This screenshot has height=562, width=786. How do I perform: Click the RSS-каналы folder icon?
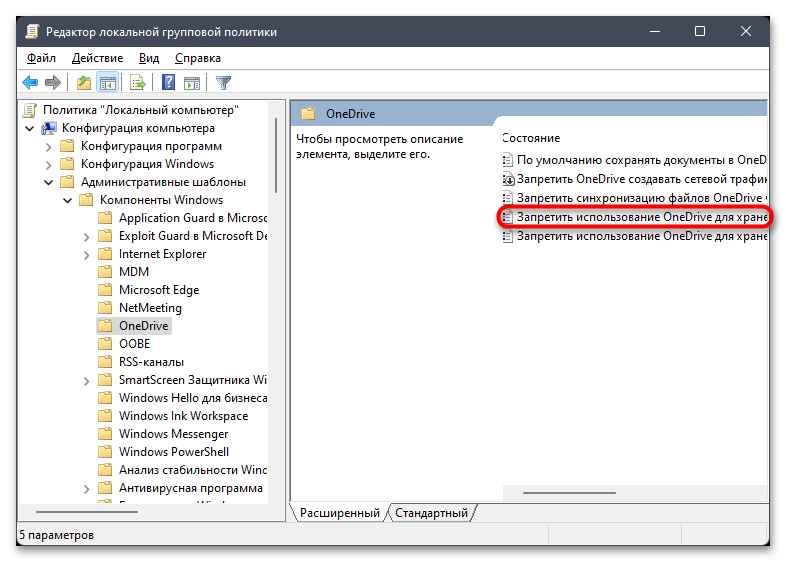coord(105,362)
